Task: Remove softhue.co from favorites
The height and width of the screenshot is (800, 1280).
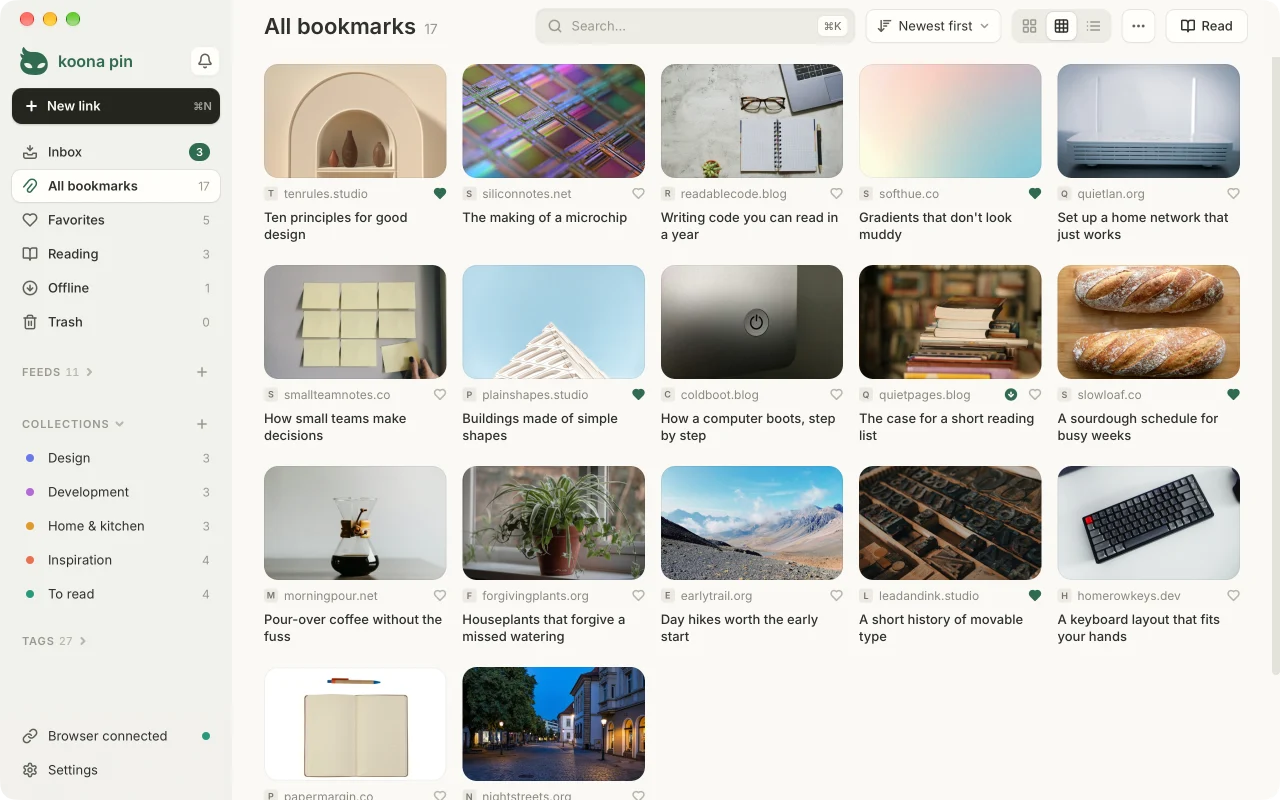Action: [x=1035, y=194]
